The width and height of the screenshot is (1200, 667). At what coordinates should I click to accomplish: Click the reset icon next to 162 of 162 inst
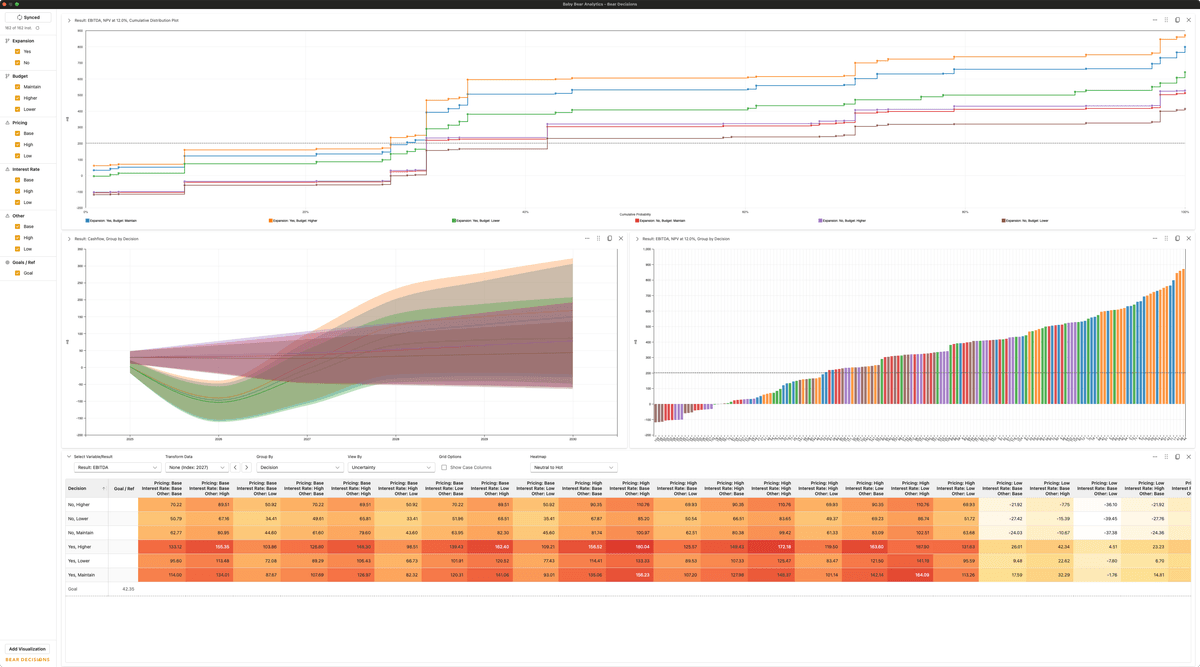pyautogui.click(x=38, y=27)
